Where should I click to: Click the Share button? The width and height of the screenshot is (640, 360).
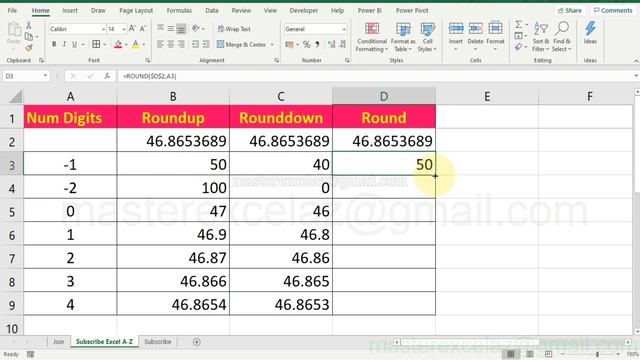click(x=570, y=10)
